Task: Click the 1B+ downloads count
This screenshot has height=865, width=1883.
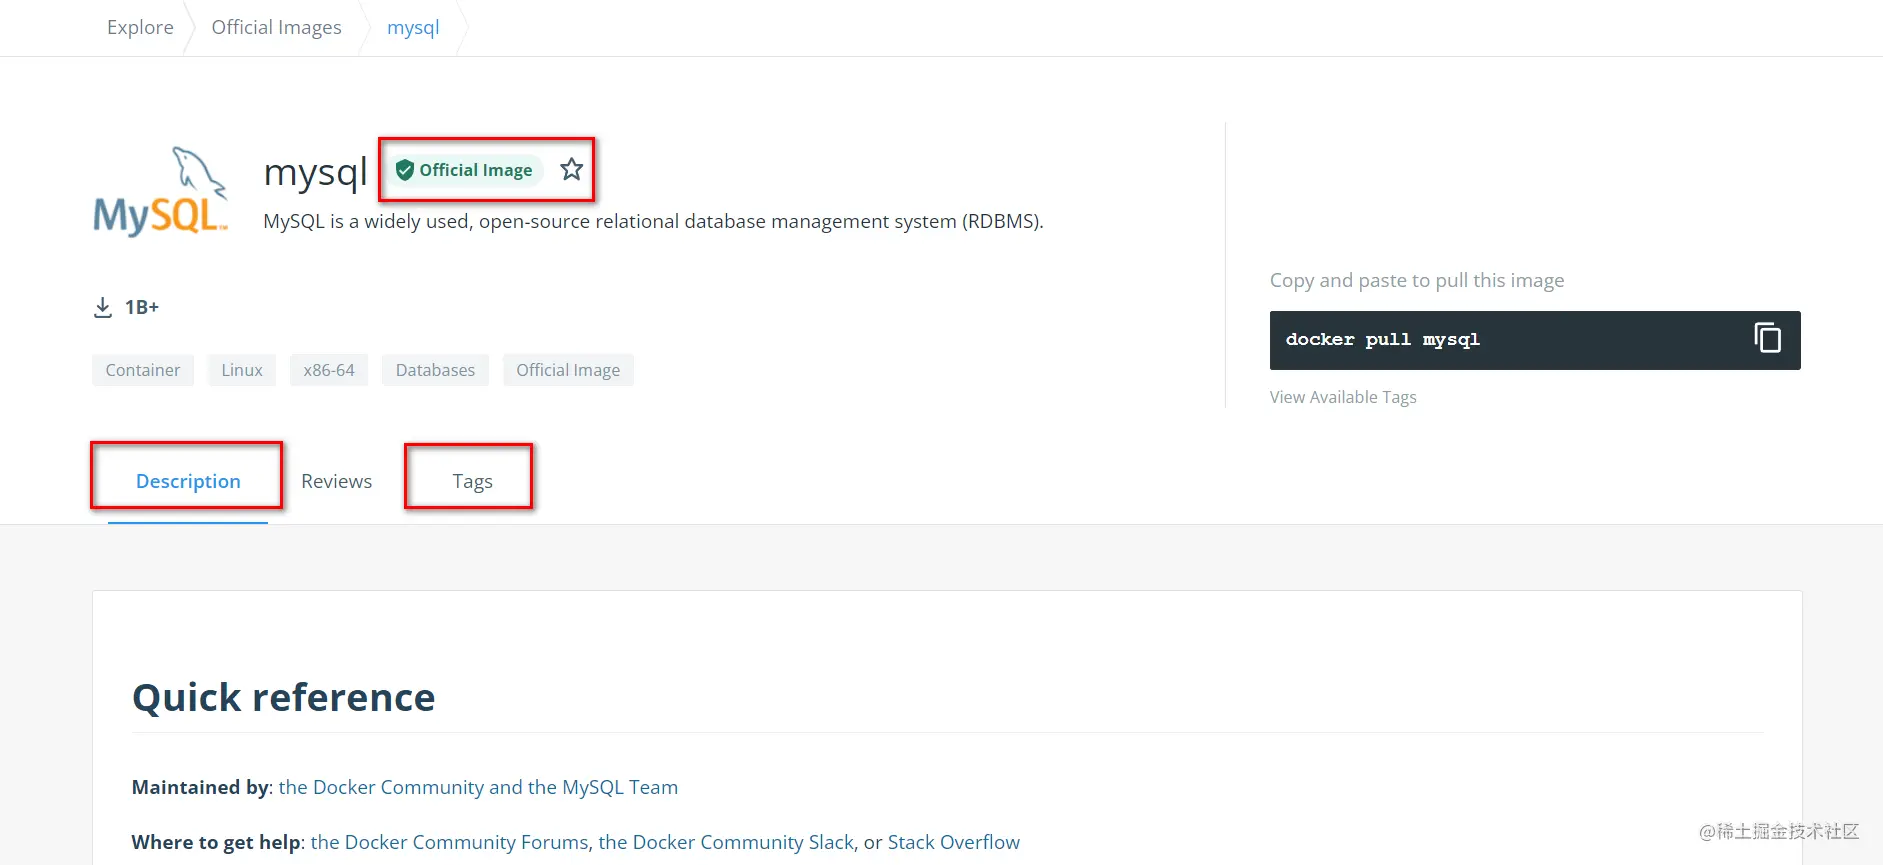Action: point(142,307)
